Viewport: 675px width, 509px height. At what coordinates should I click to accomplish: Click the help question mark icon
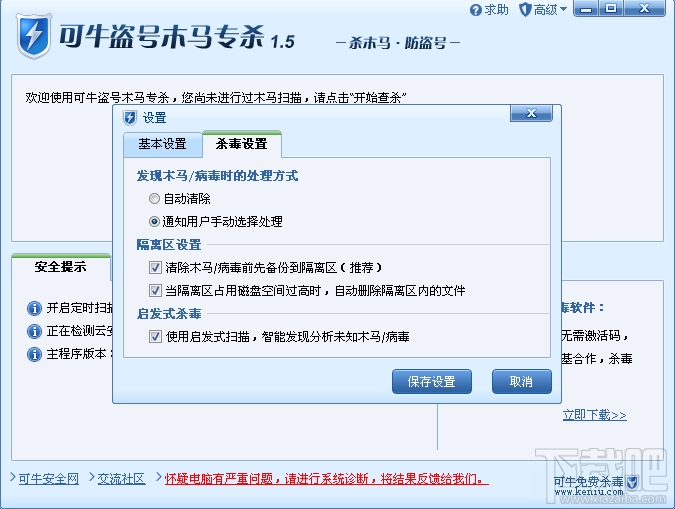point(476,10)
